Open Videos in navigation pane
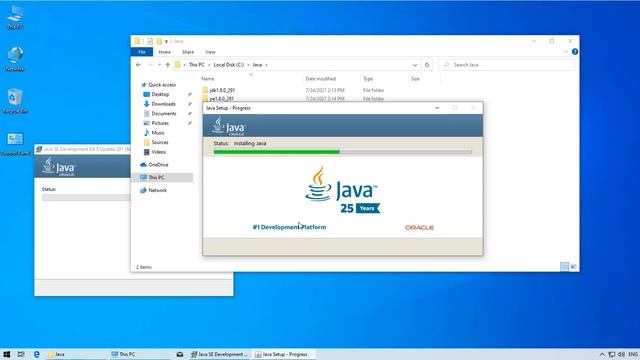The height and width of the screenshot is (360, 640). click(159, 152)
